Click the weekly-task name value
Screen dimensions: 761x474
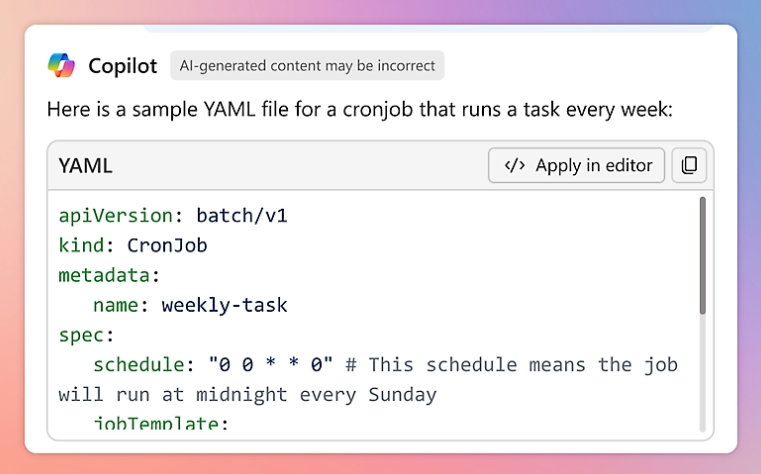224,305
